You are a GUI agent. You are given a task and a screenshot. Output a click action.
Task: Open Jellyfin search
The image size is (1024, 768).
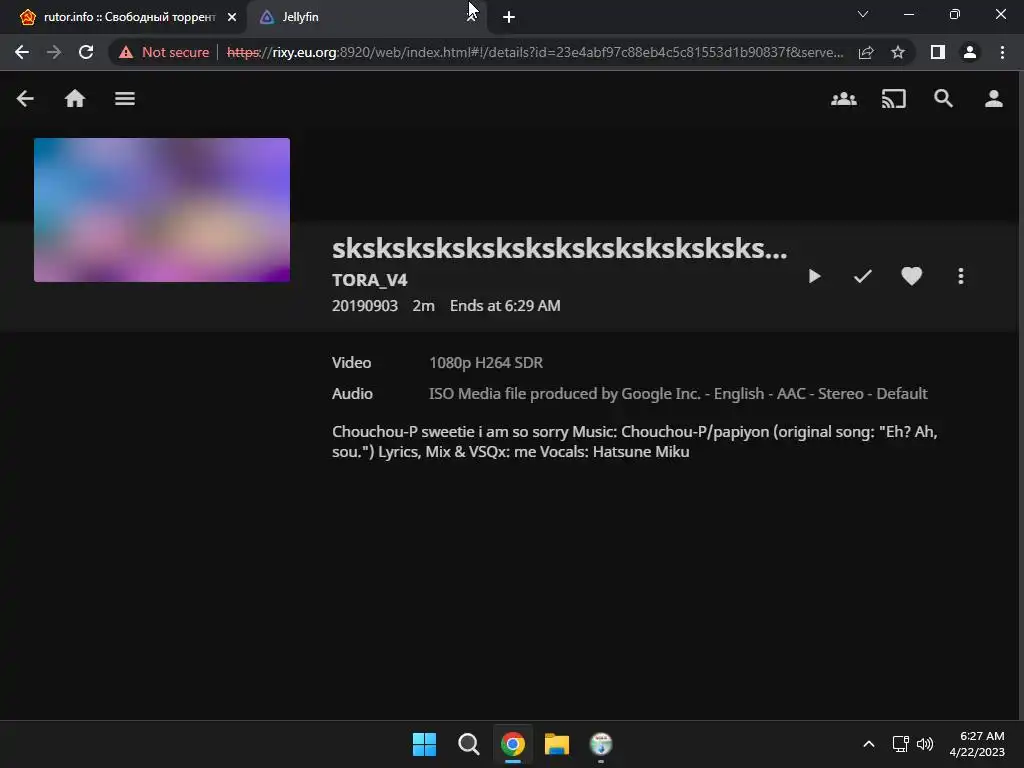(944, 99)
